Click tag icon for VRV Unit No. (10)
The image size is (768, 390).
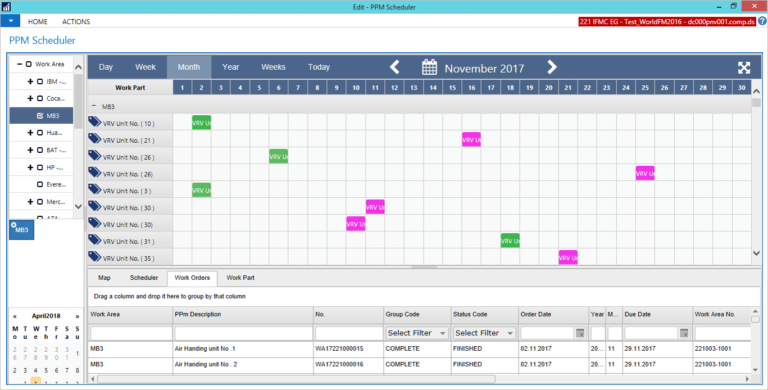[95, 122]
